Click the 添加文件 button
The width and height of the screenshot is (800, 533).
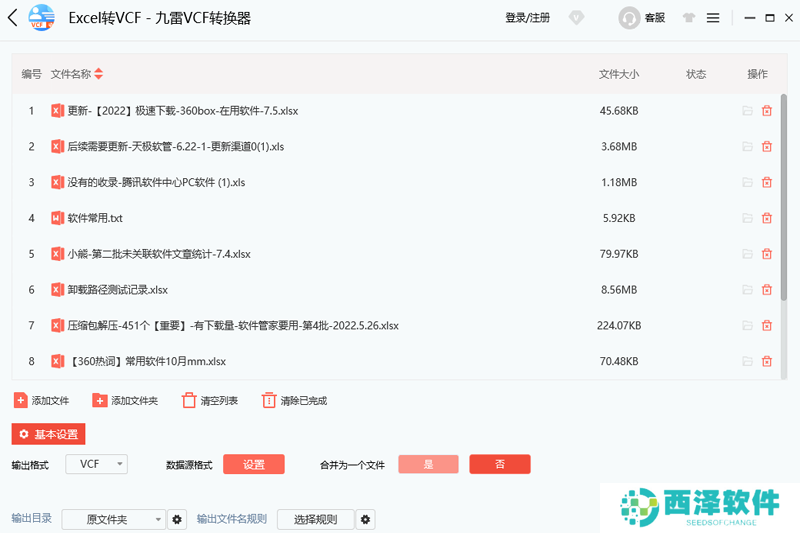(x=41, y=400)
